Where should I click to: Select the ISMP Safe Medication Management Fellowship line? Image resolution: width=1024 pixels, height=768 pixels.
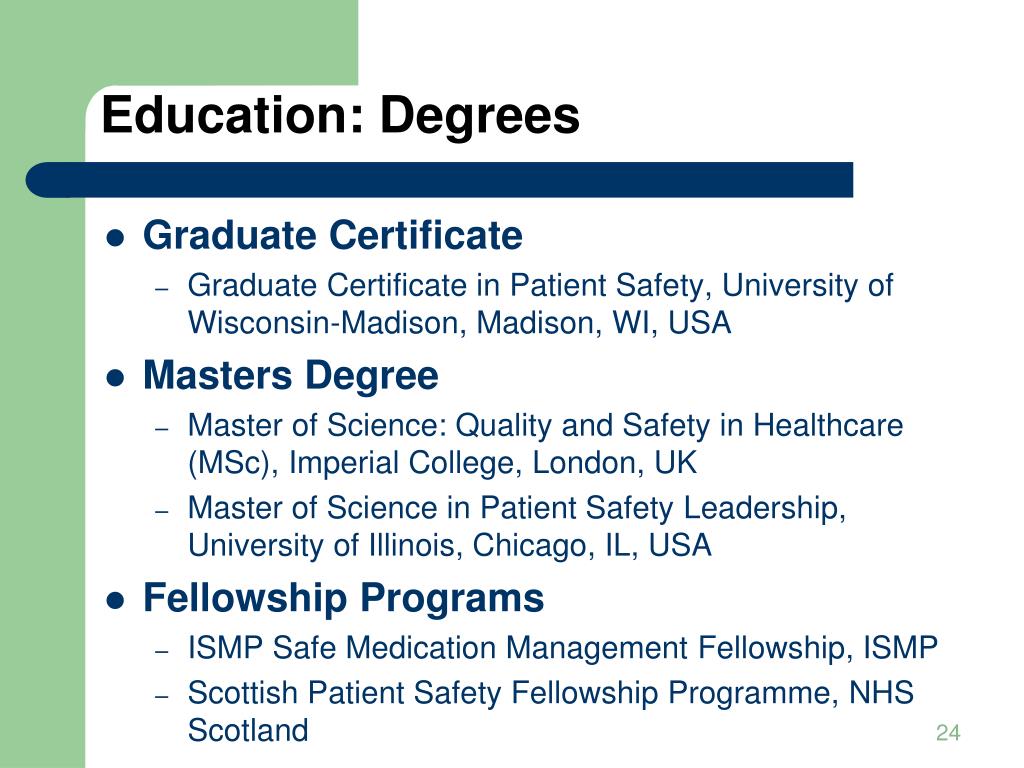coord(562,648)
